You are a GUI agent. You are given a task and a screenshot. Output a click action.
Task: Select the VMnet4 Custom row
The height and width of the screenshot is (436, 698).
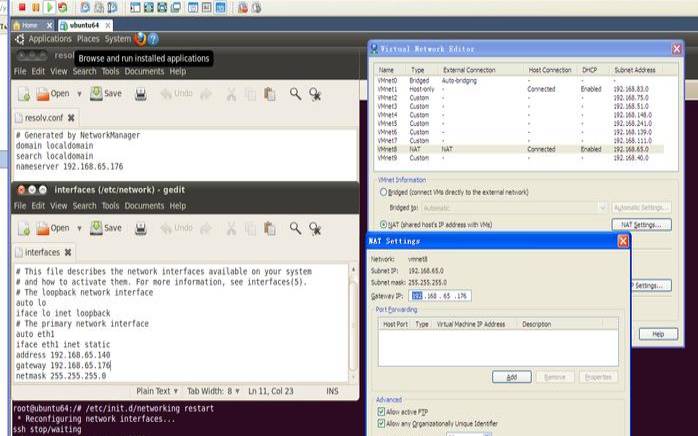pyautogui.click(x=519, y=115)
